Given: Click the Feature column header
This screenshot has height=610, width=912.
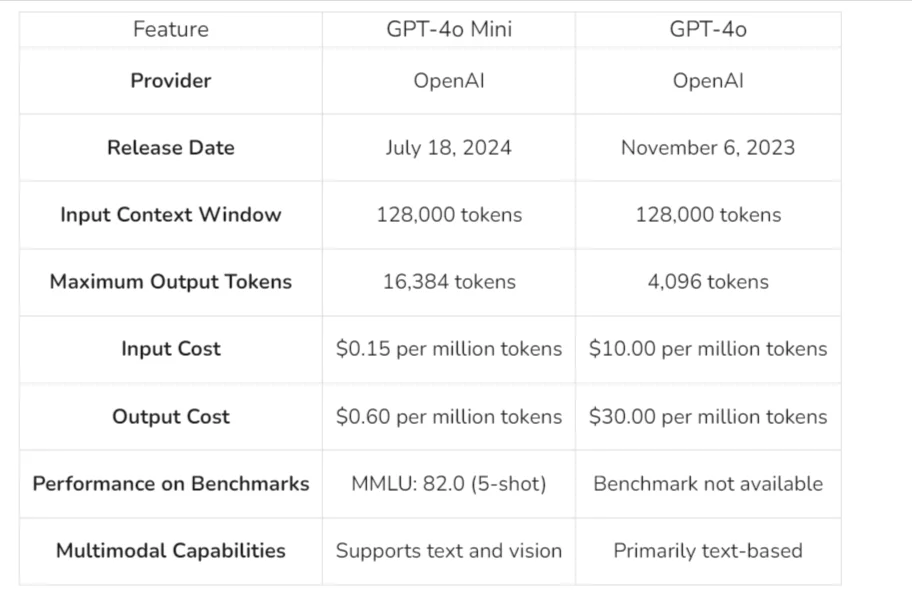Looking at the screenshot, I should pos(170,29).
